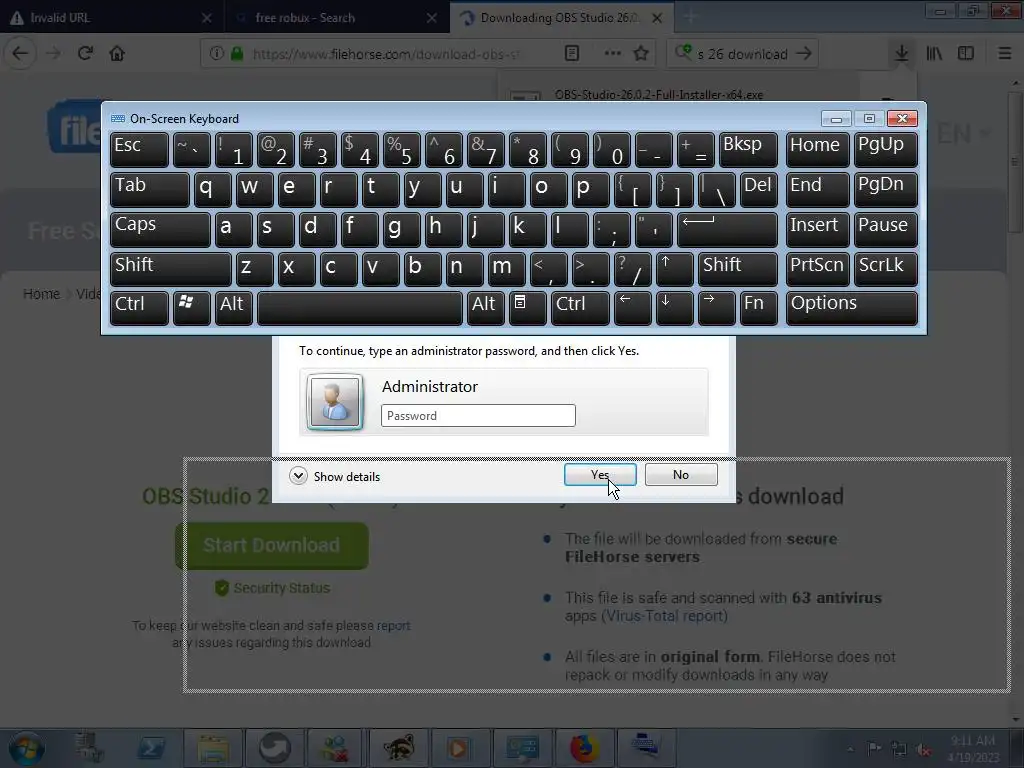The image size is (1024, 768).
Task: Tap the PgDn key on On-Screen Keyboard
Action: 885,189
